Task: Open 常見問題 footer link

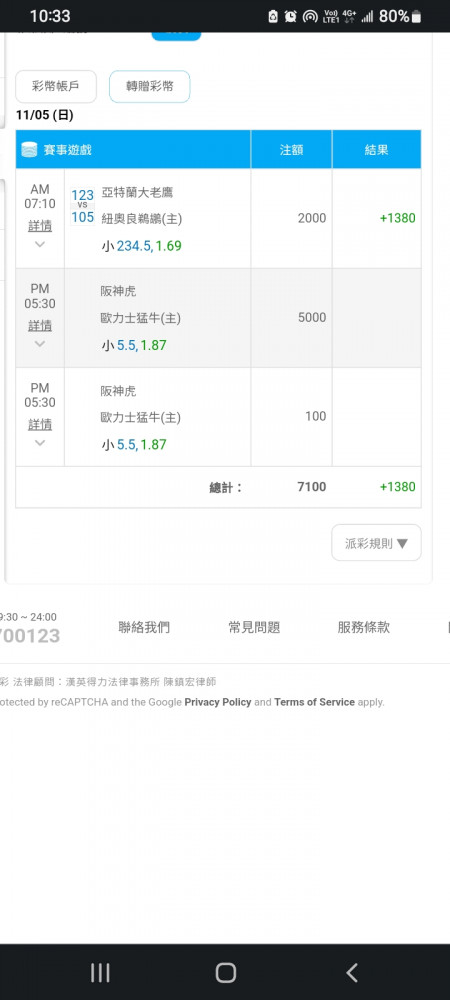Action: pyautogui.click(x=254, y=627)
